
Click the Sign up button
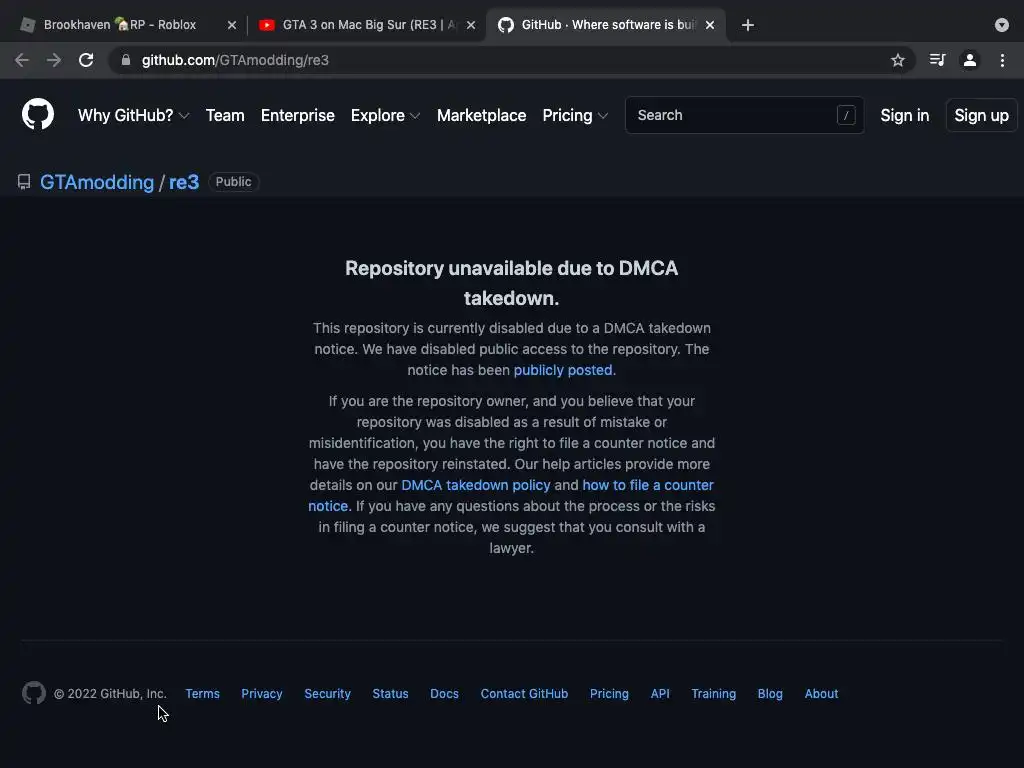982,115
